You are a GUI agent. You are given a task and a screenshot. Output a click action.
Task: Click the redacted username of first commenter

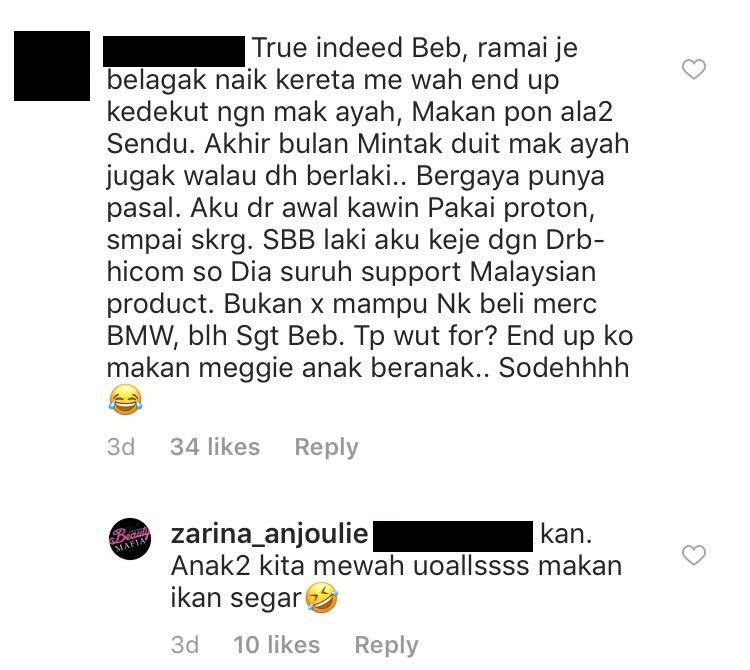(x=174, y=51)
